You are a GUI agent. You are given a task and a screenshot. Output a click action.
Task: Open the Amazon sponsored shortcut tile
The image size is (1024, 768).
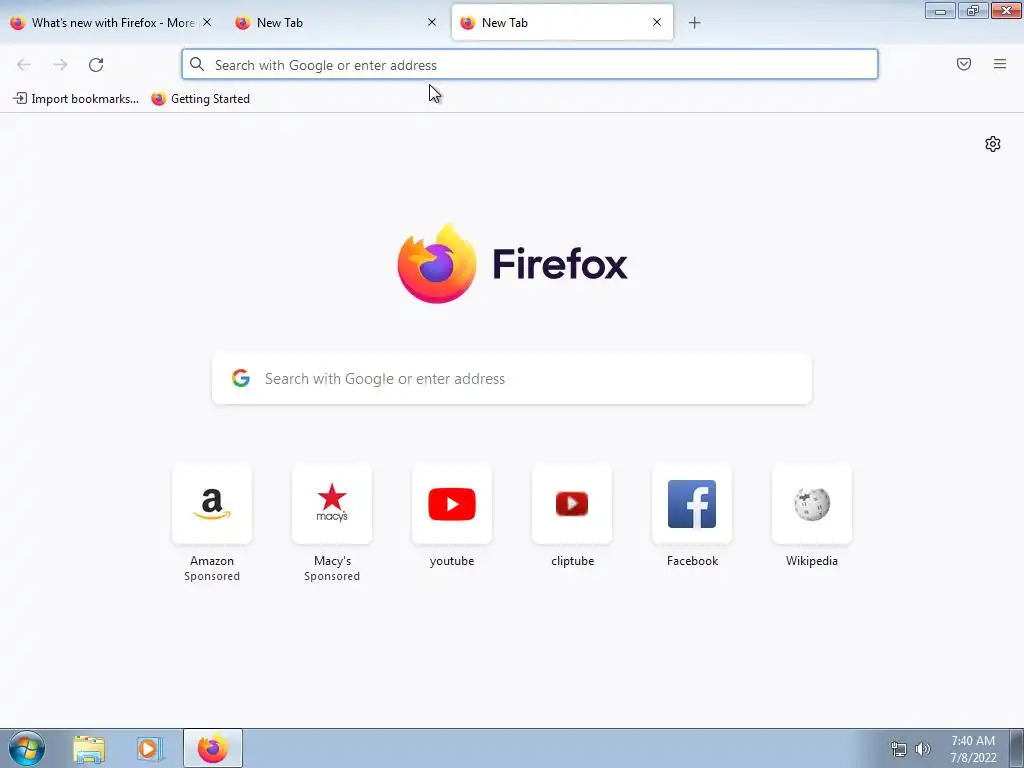(x=212, y=504)
